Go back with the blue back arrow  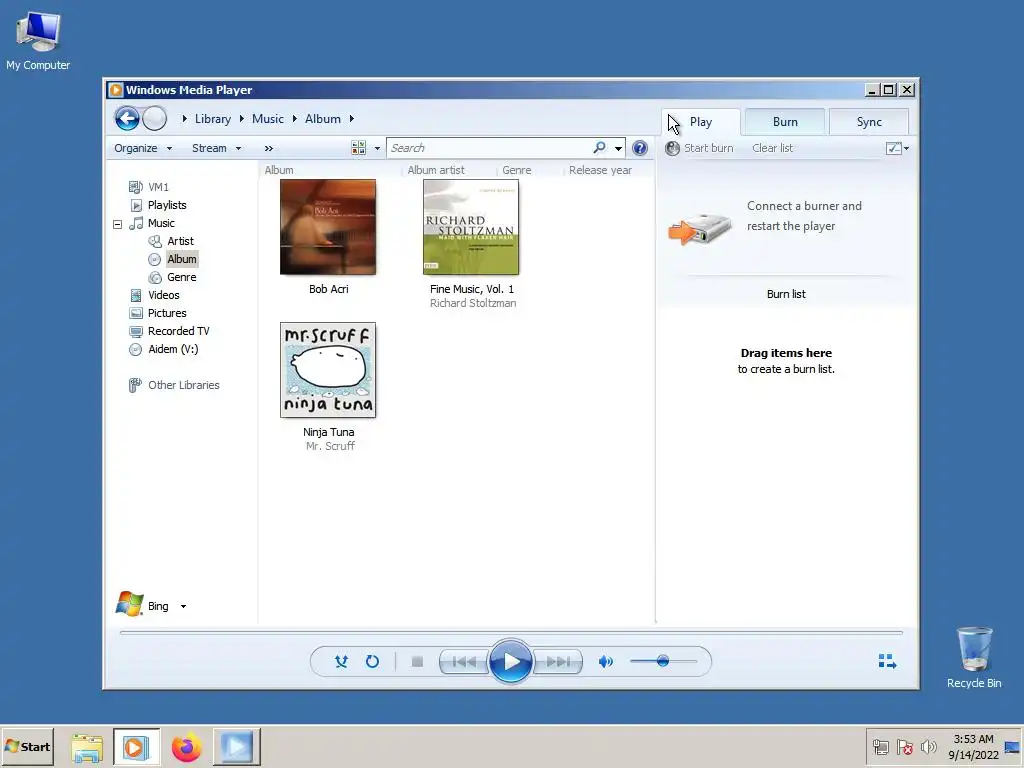coord(127,119)
